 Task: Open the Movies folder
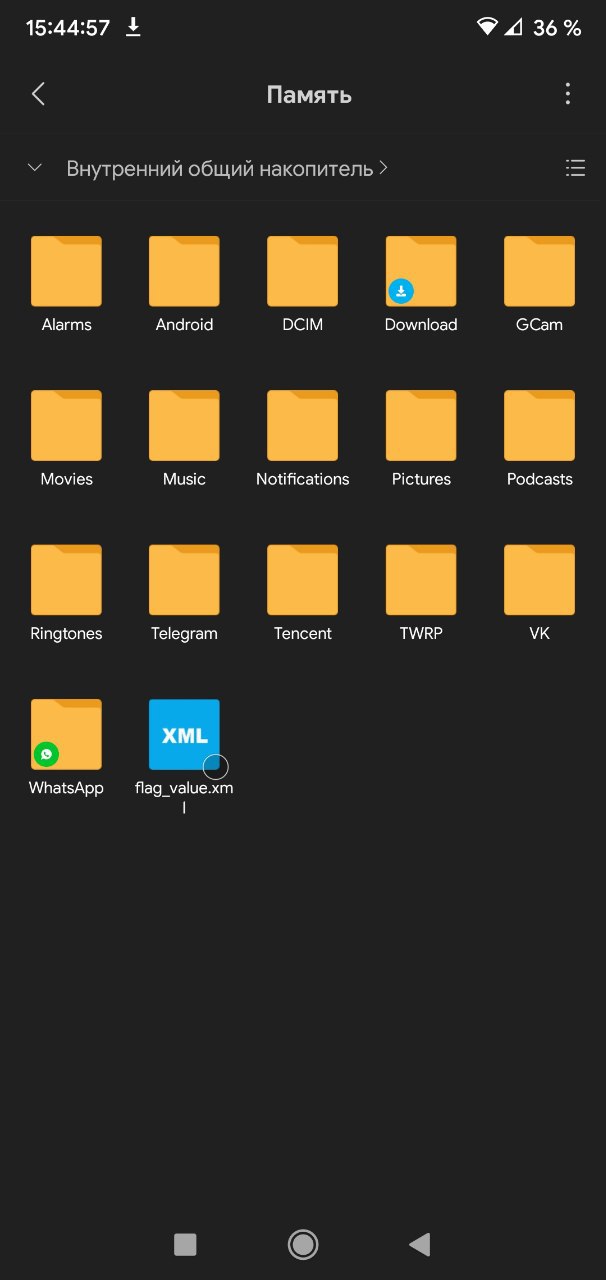[66, 425]
